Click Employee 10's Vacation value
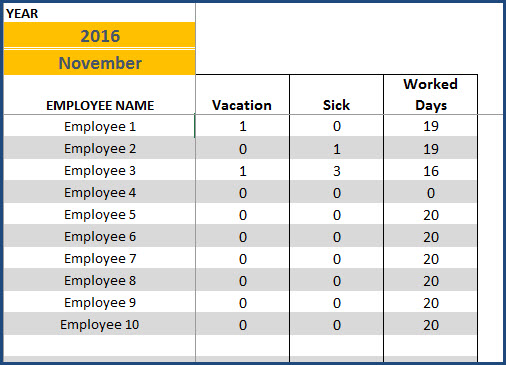 pyautogui.click(x=242, y=324)
